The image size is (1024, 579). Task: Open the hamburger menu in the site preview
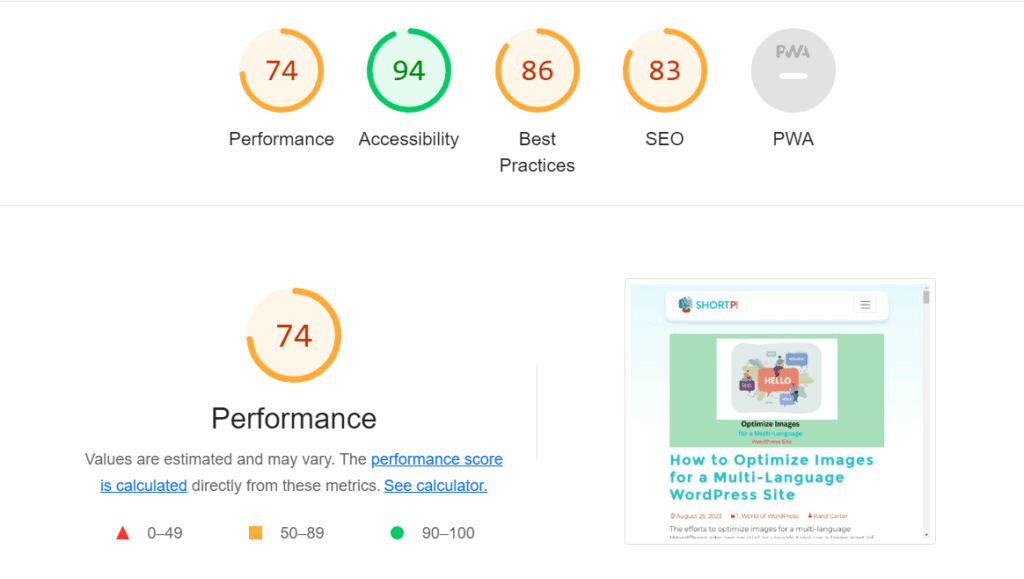(864, 305)
